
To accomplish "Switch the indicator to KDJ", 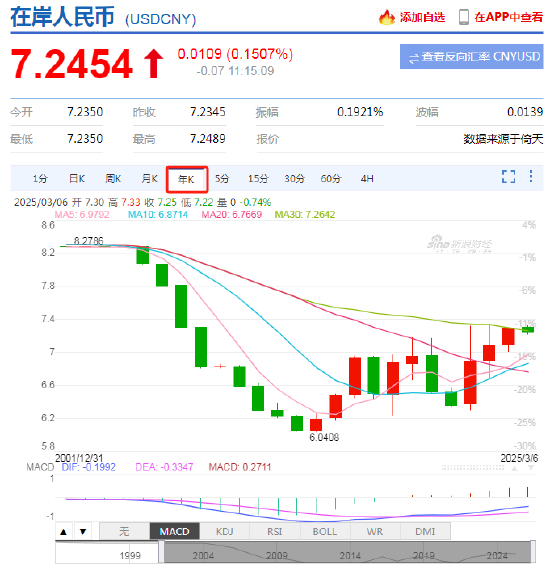I will [225, 532].
